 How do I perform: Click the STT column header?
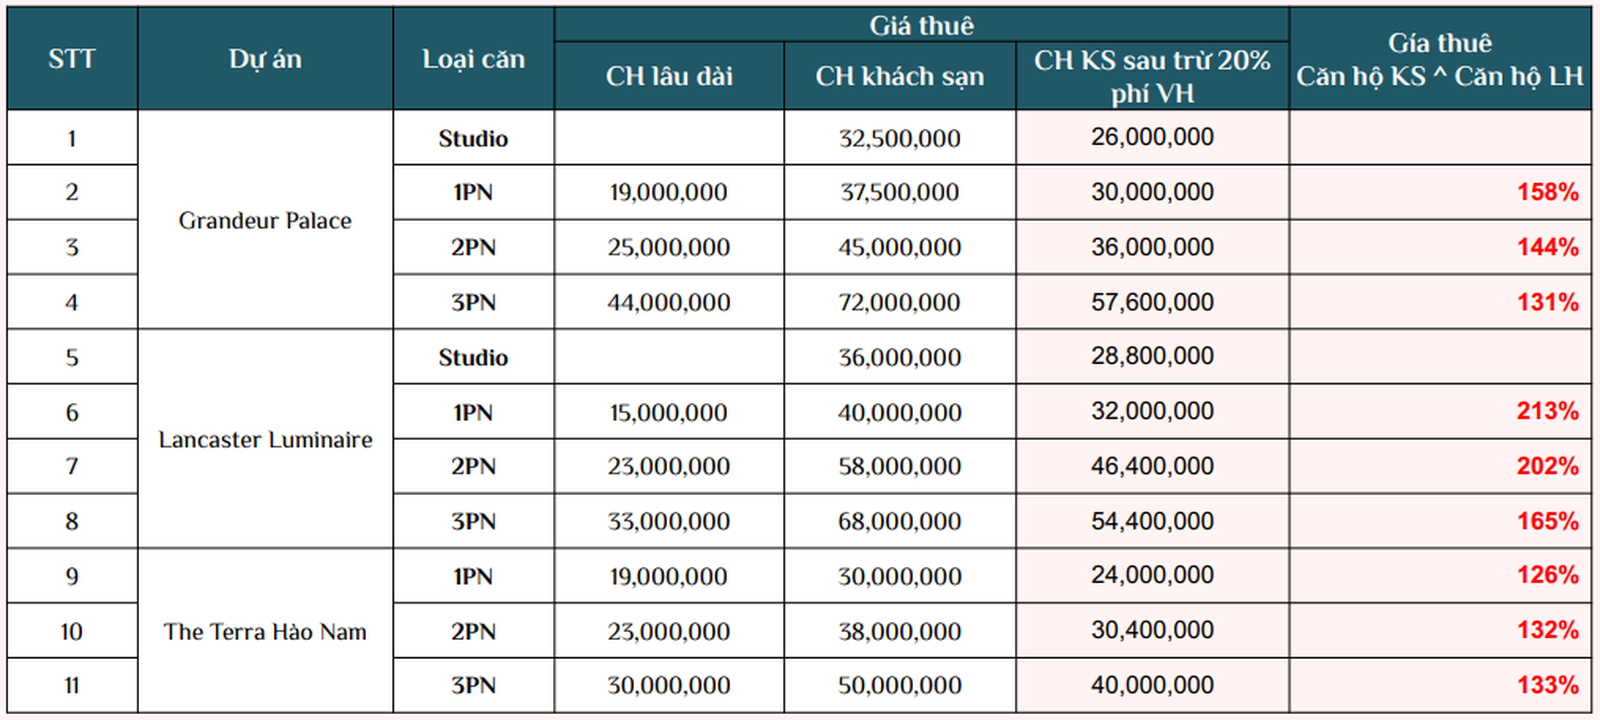click(x=71, y=59)
